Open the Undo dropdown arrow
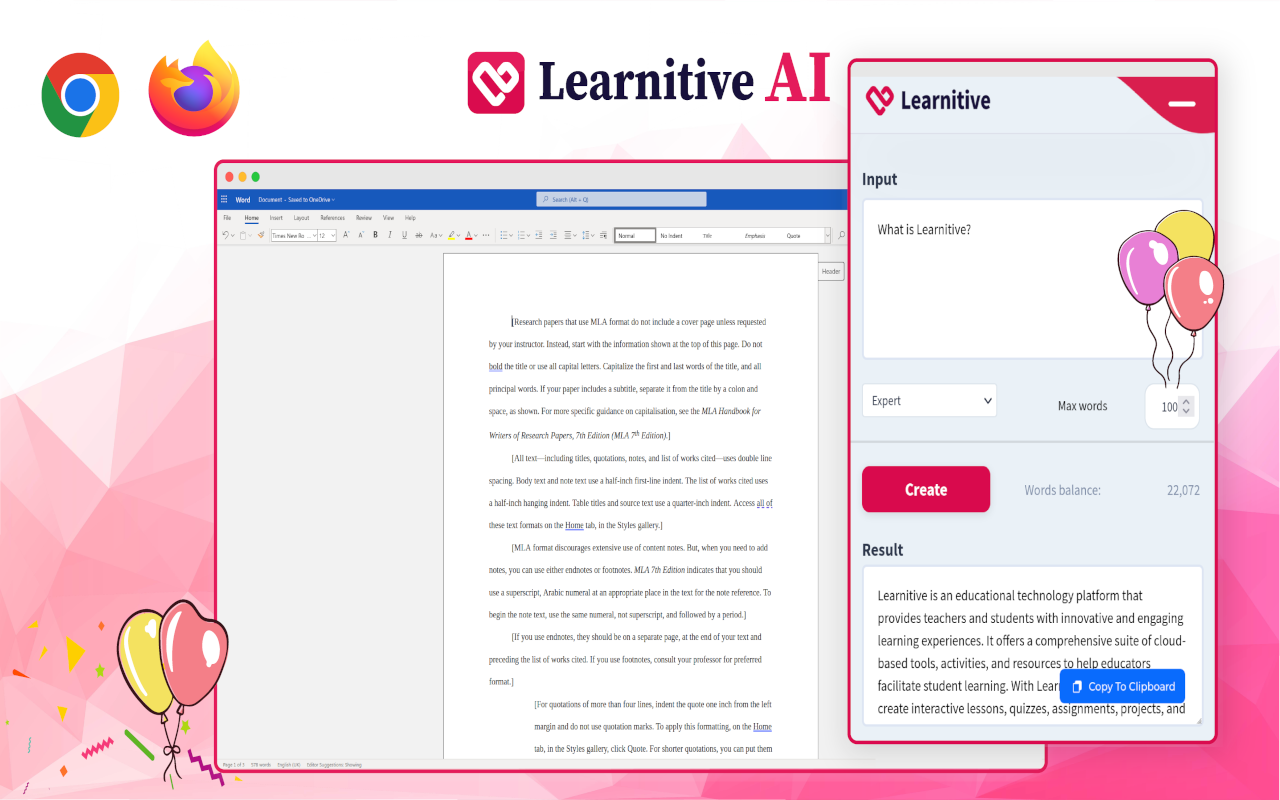 (x=233, y=235)
